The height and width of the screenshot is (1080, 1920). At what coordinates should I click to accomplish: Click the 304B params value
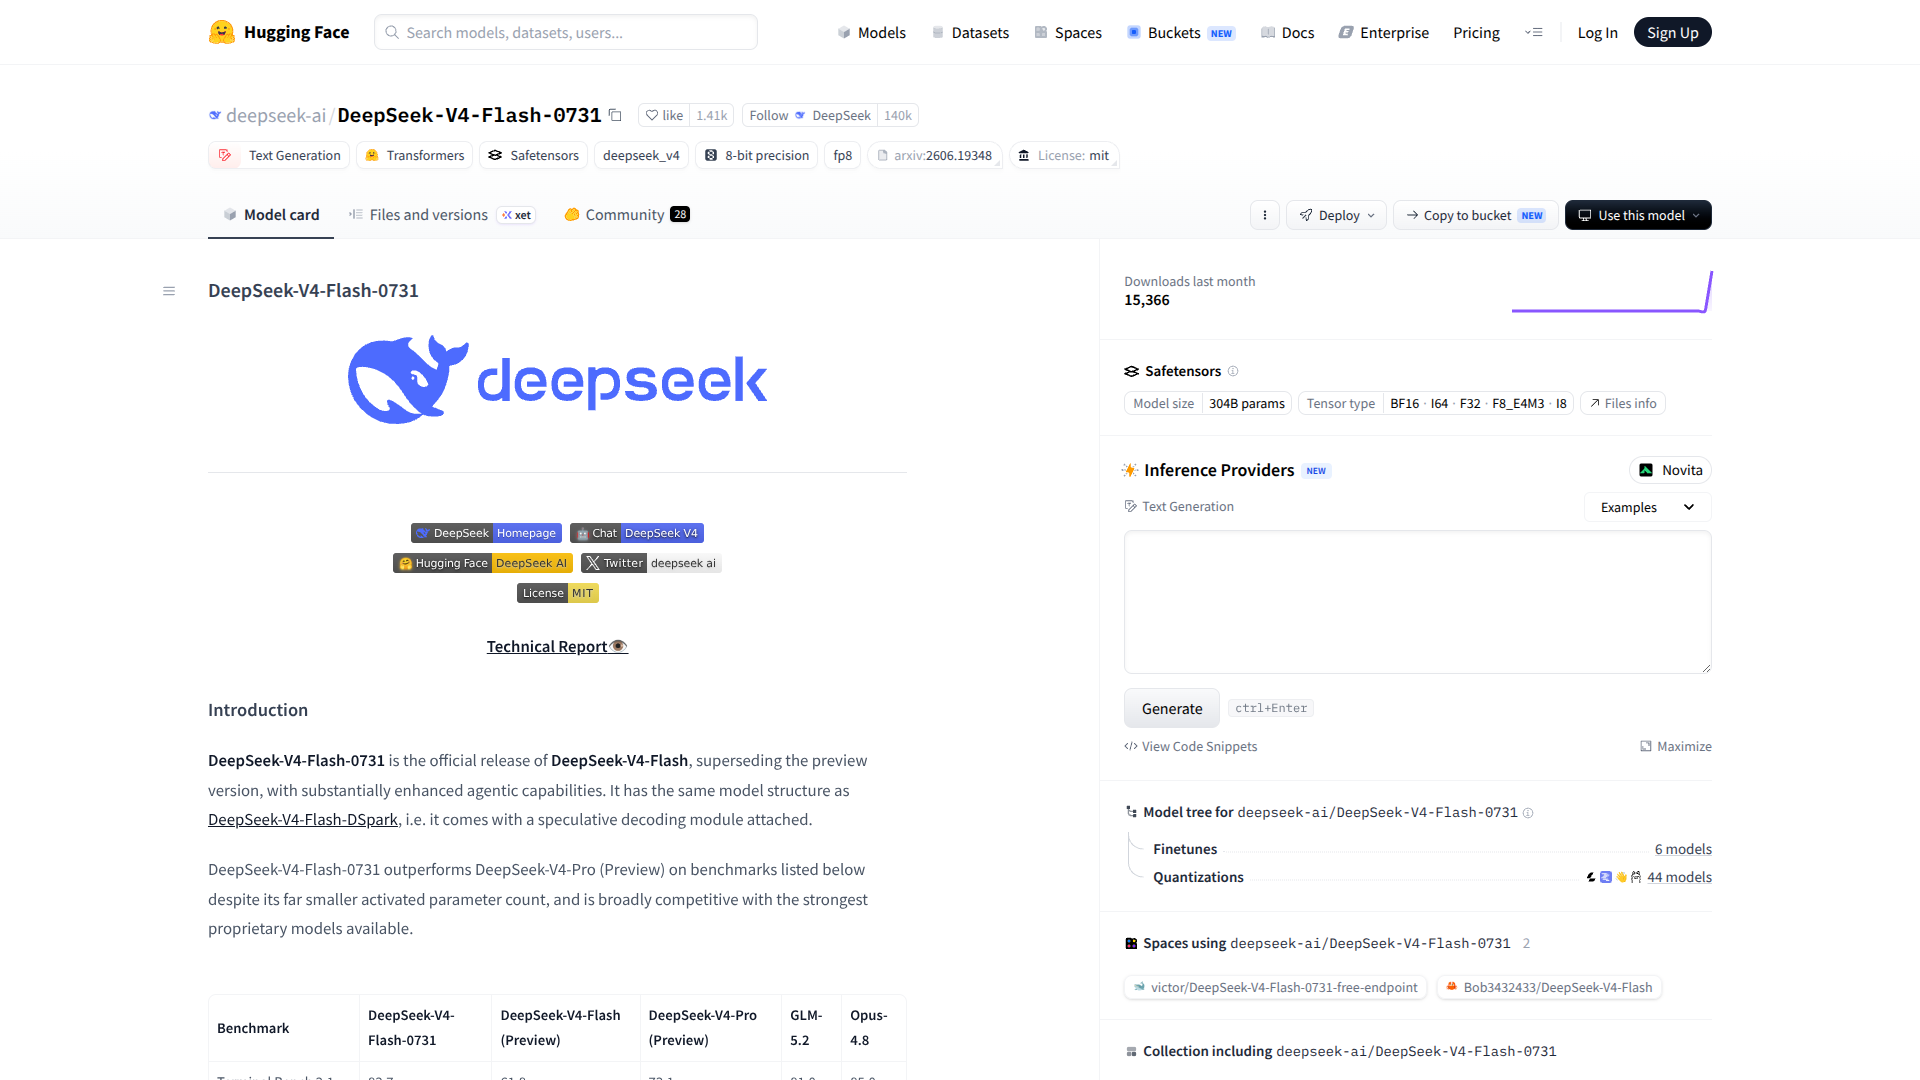click(1247, 403)
